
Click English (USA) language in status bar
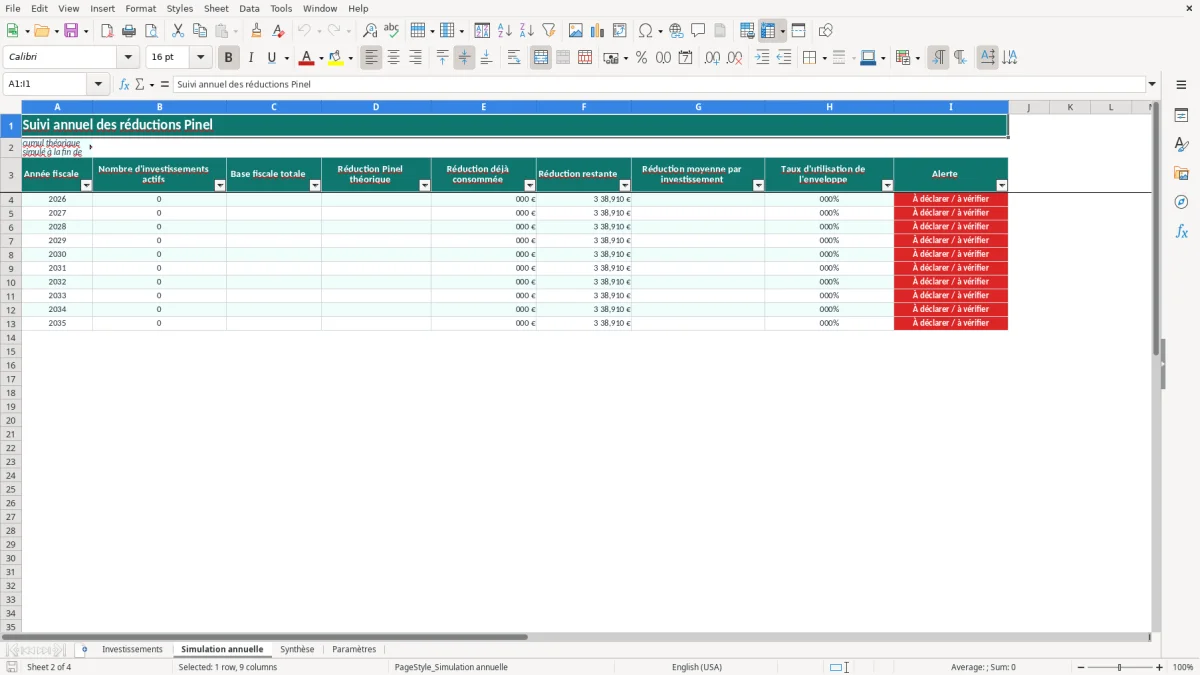(x=697, y=667)
